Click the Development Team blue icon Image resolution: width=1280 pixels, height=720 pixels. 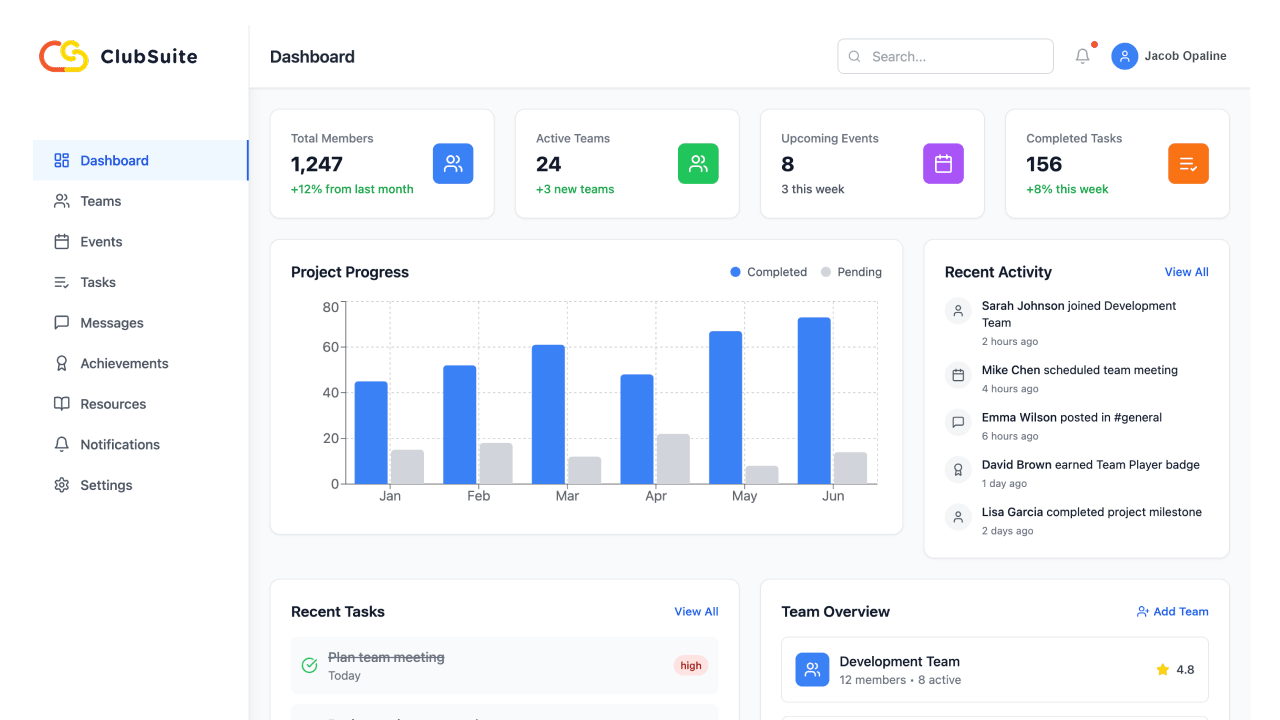pos(812,670)
